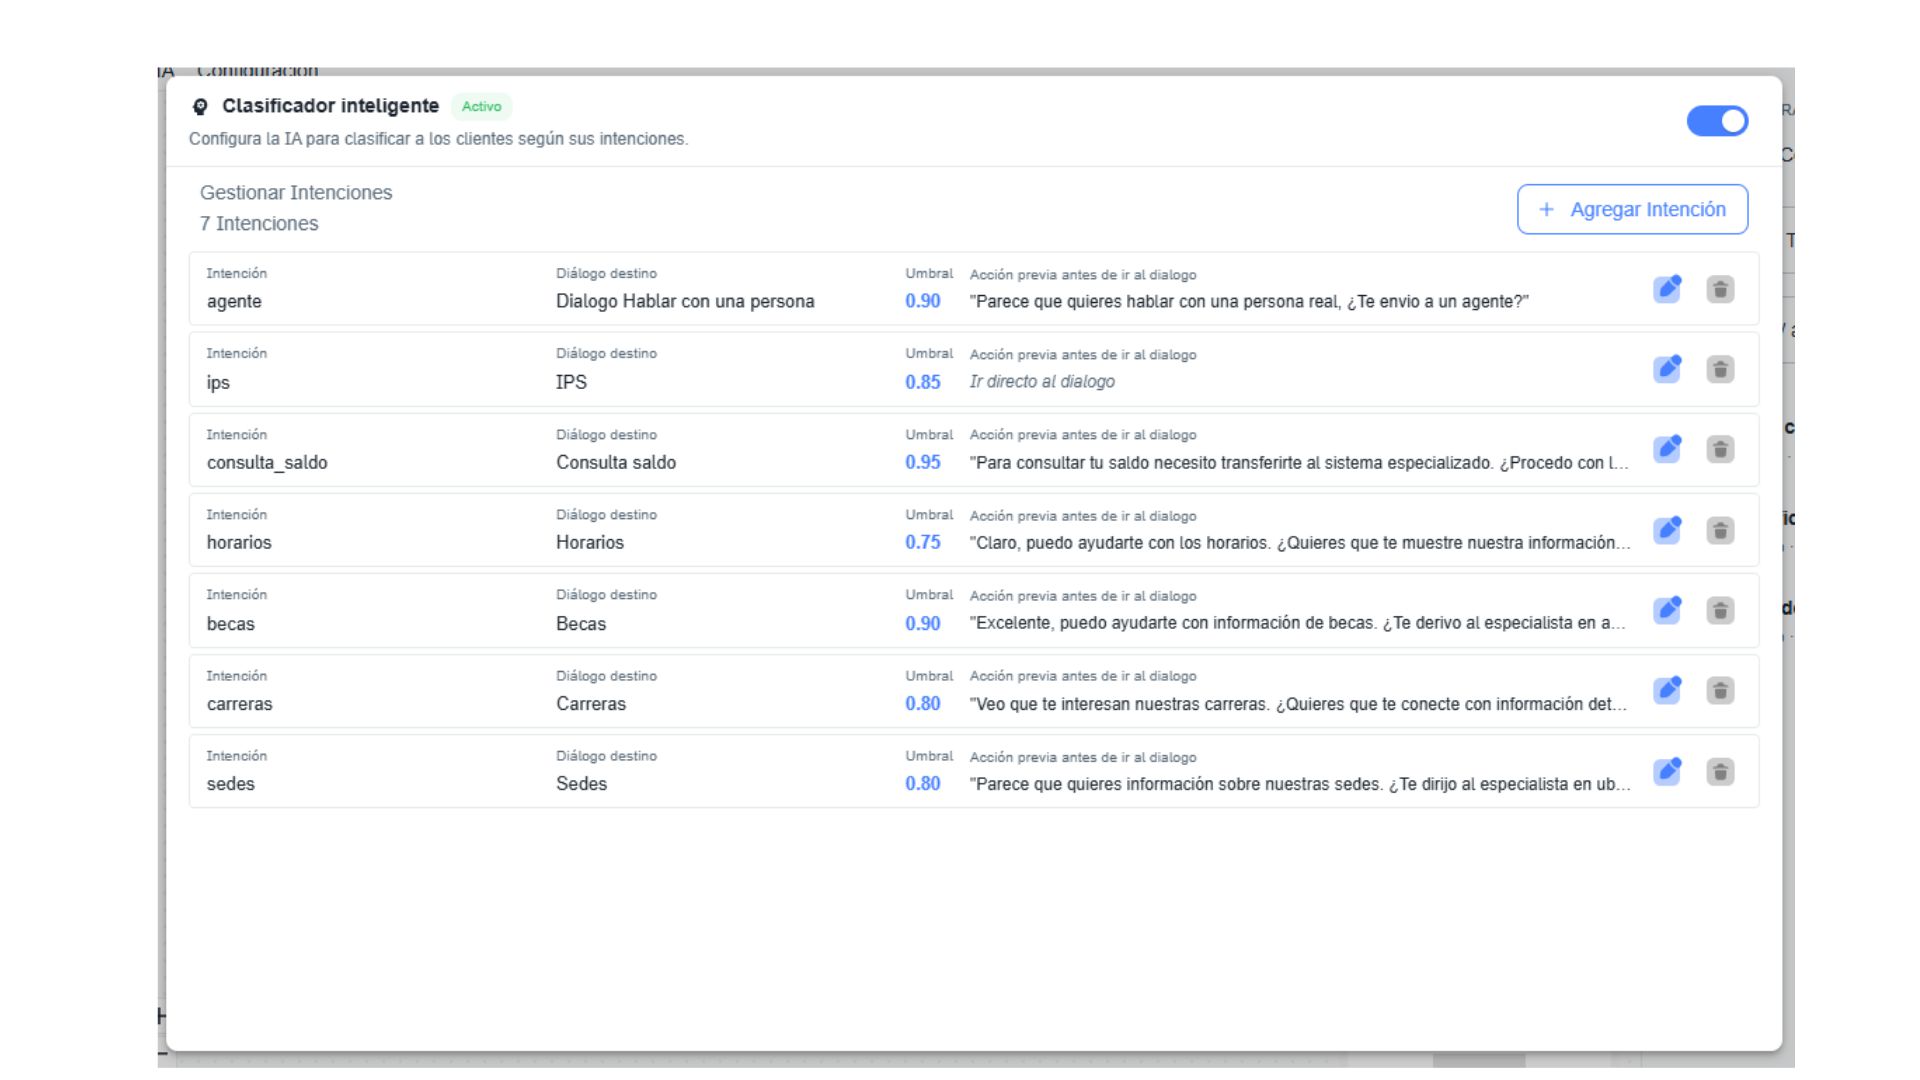
Task: Delete the becas intention
Action: click(x=1720, y=610)
